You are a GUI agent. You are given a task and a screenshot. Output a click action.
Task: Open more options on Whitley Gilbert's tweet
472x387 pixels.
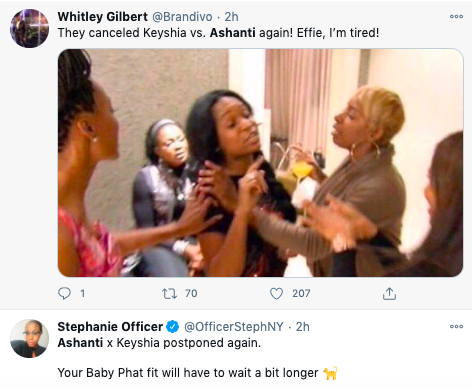tap(456, 16)
